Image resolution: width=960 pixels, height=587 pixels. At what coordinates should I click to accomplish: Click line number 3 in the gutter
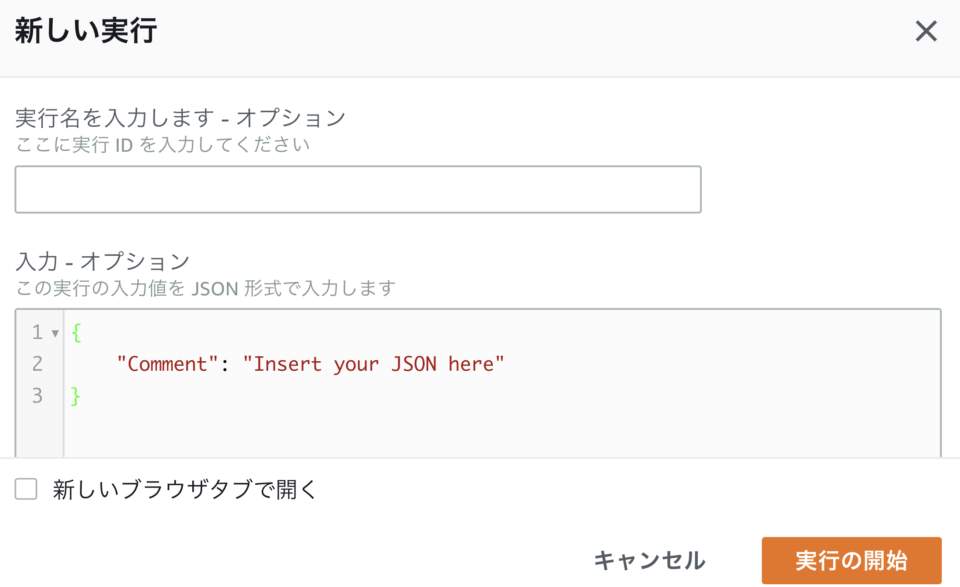37,395
